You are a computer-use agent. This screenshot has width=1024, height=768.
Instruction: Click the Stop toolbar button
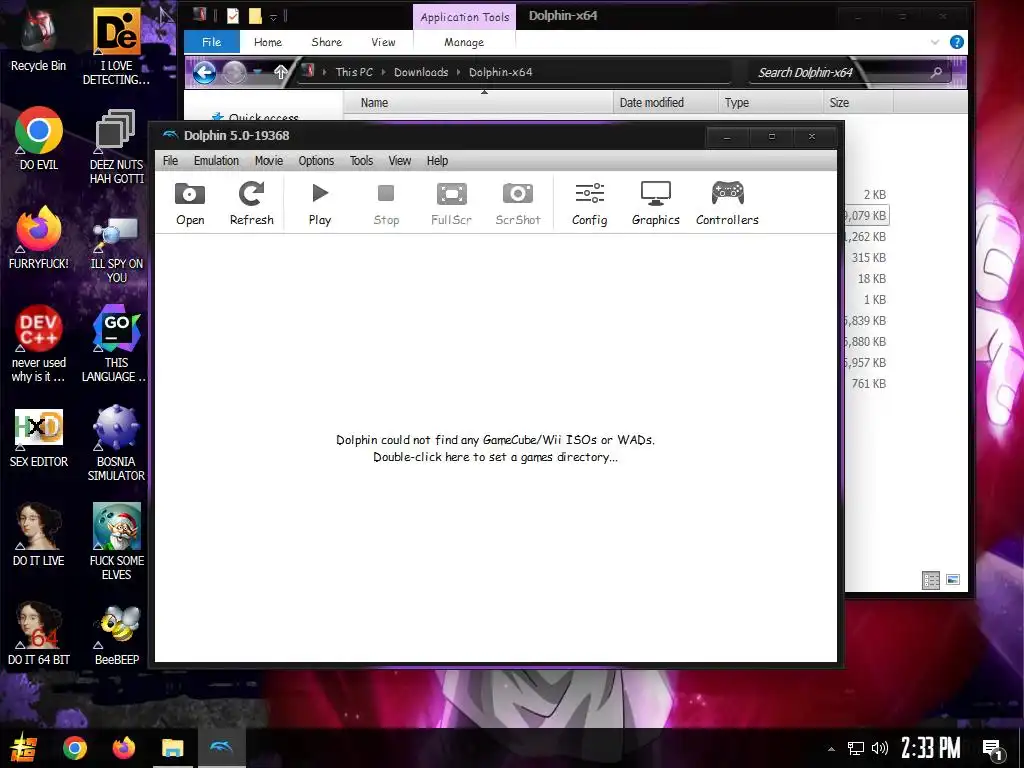(x=386, y=204)
